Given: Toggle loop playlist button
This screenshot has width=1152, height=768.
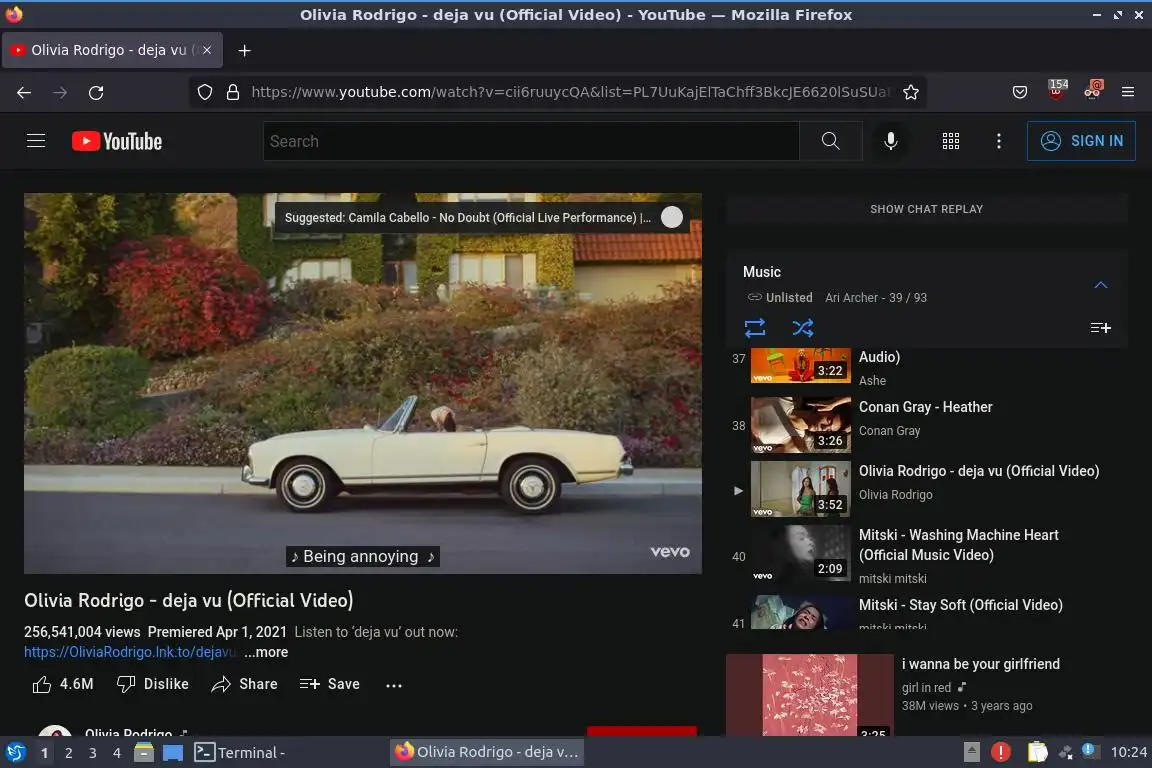Looking at the screenshot, I should click(755, 328).
